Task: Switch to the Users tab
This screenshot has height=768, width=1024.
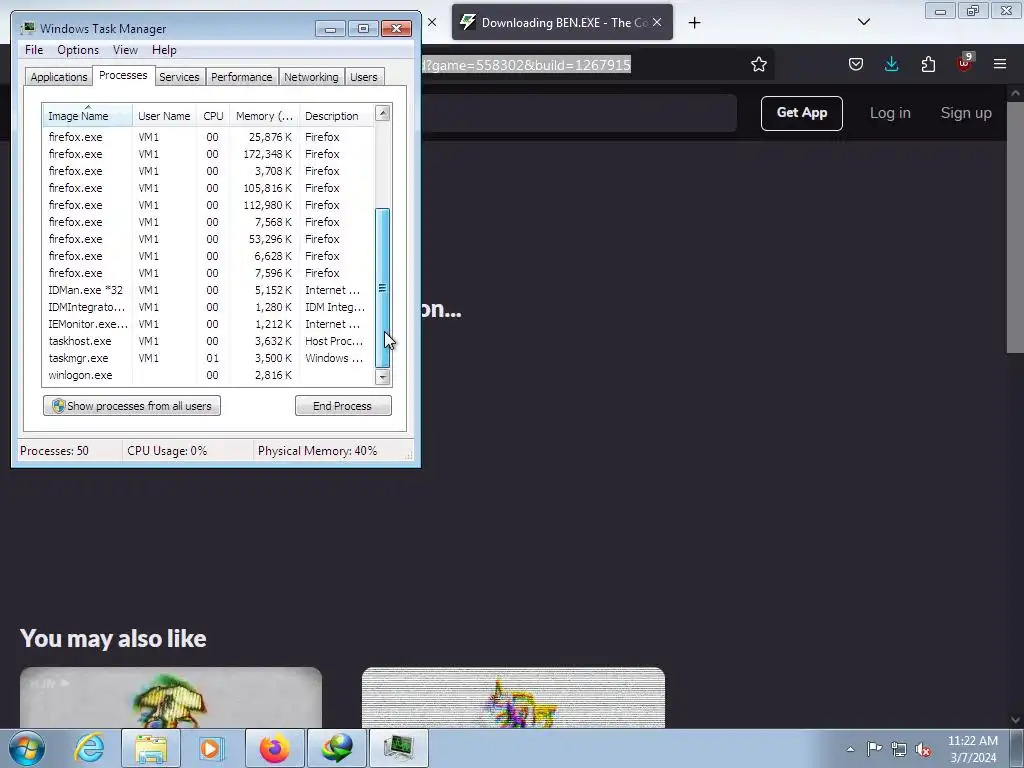Action: pyautogui.click(x=363, y=76)
